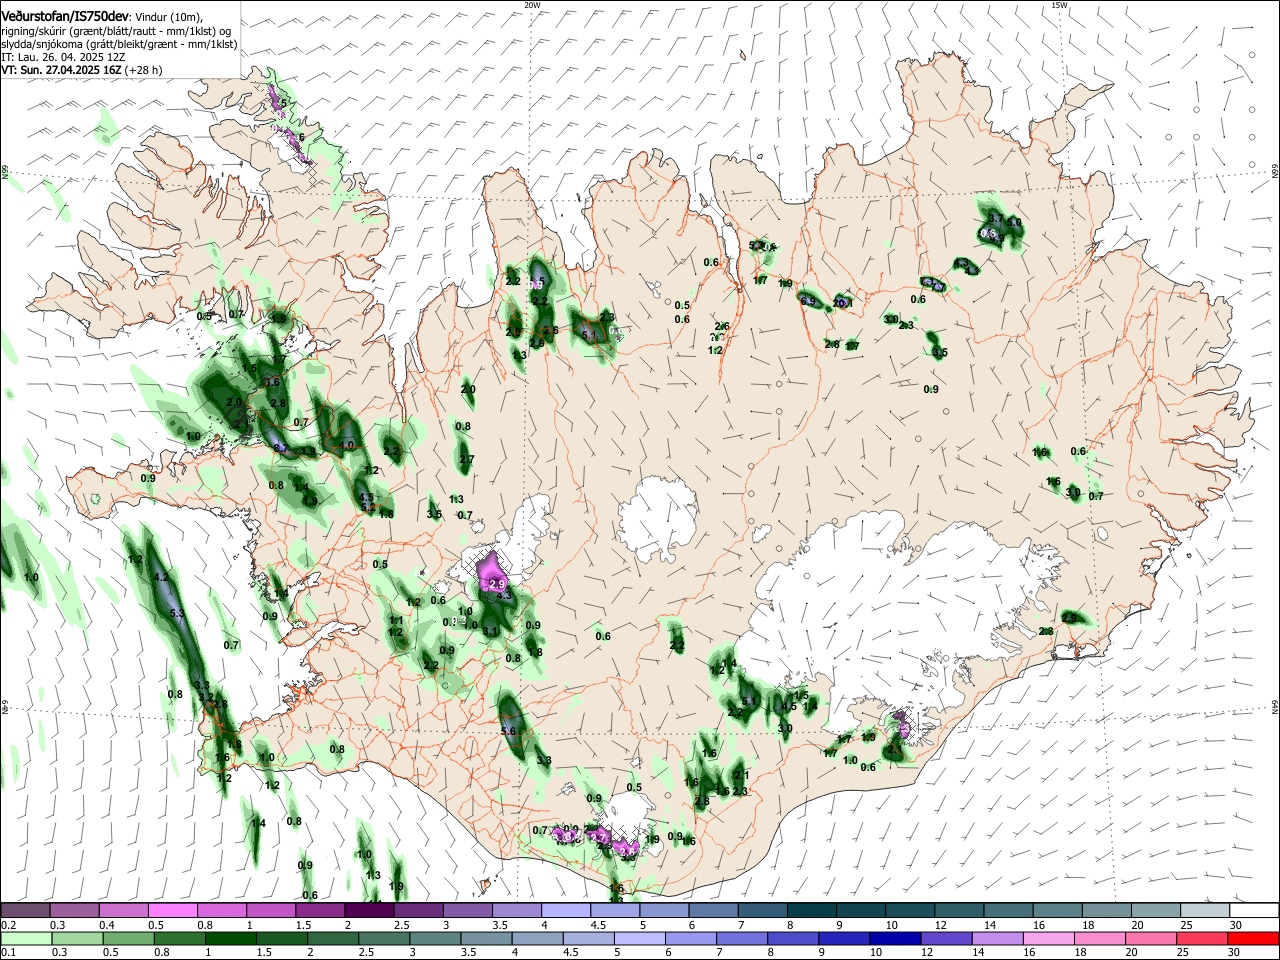Select the lavender upper legend swatch labeled 4

(566, 910)
